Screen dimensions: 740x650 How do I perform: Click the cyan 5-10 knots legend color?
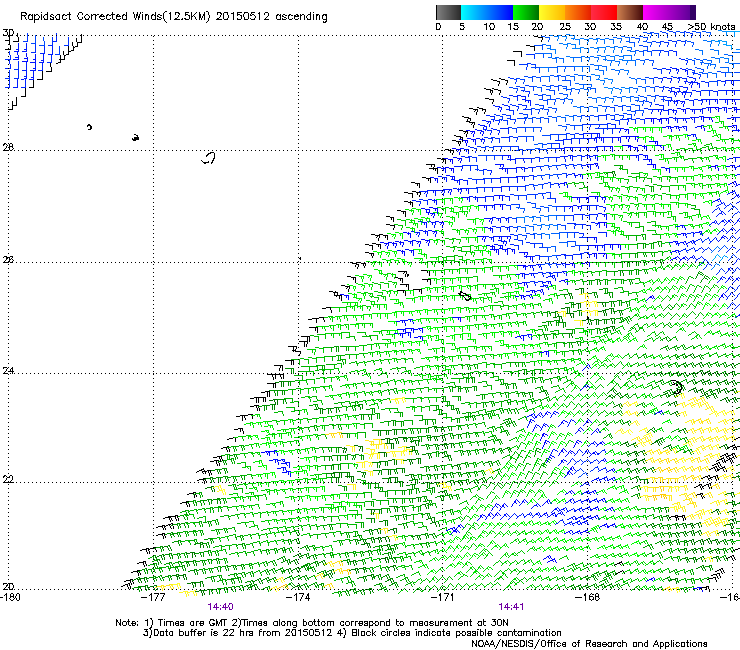pyautogui.click(x=474, y=12)
